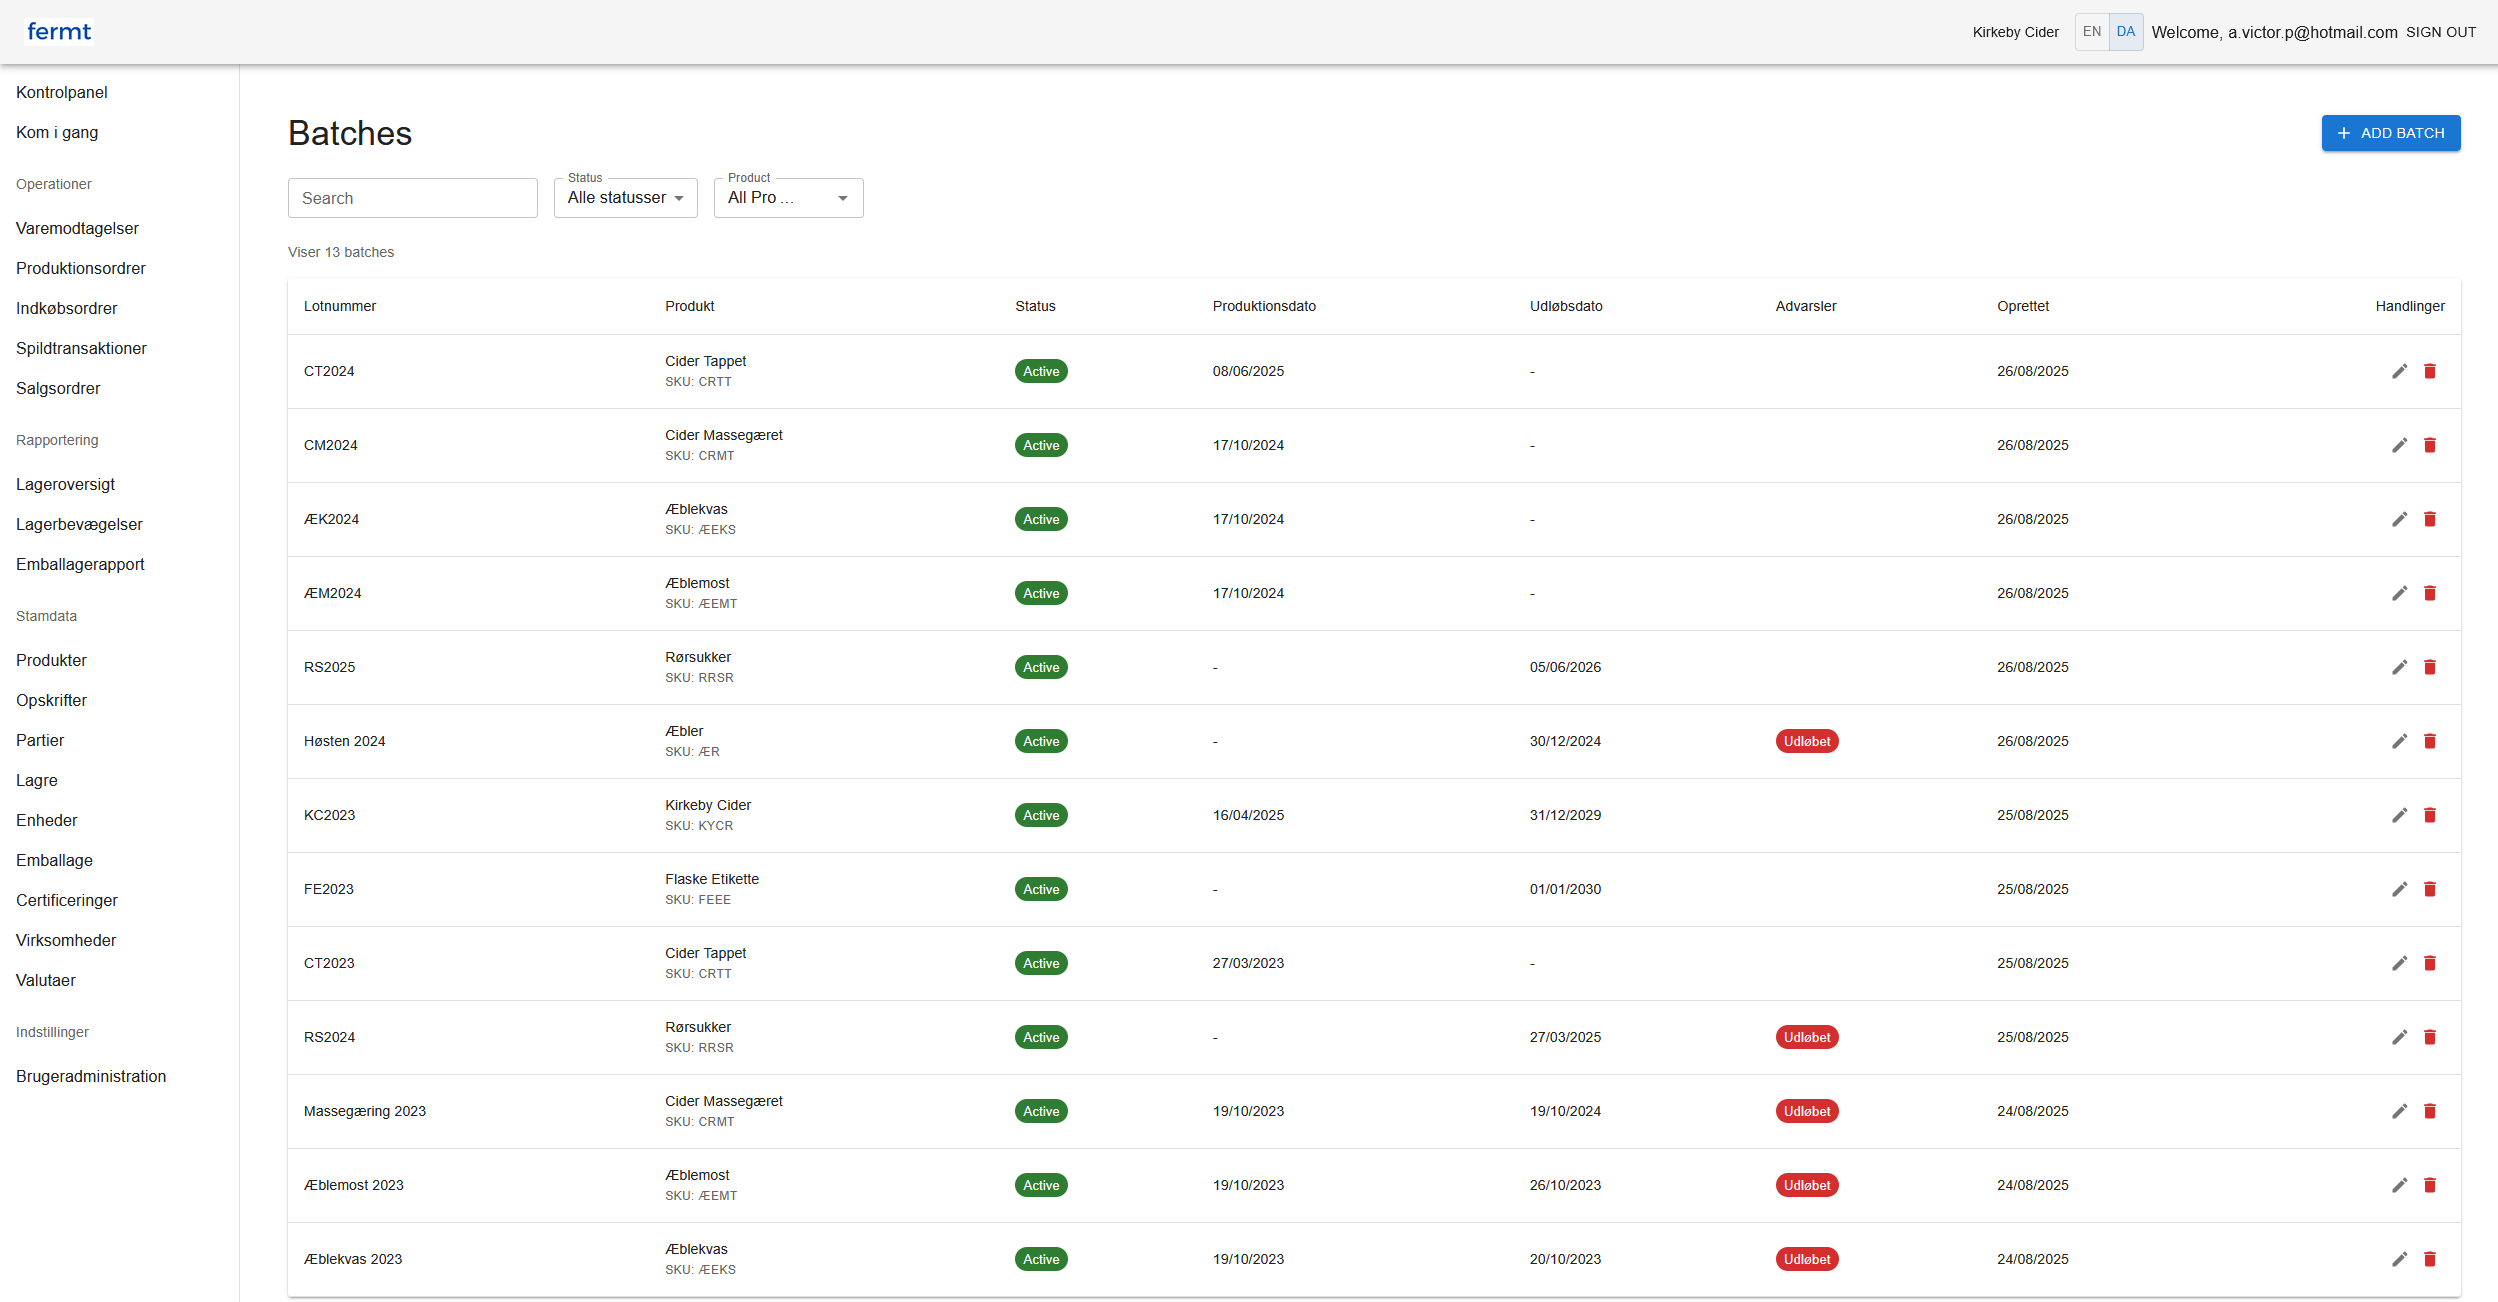The image size is (2498, 1302).
Task: Delete the RS2025 batch
Action: point(2430,667)
